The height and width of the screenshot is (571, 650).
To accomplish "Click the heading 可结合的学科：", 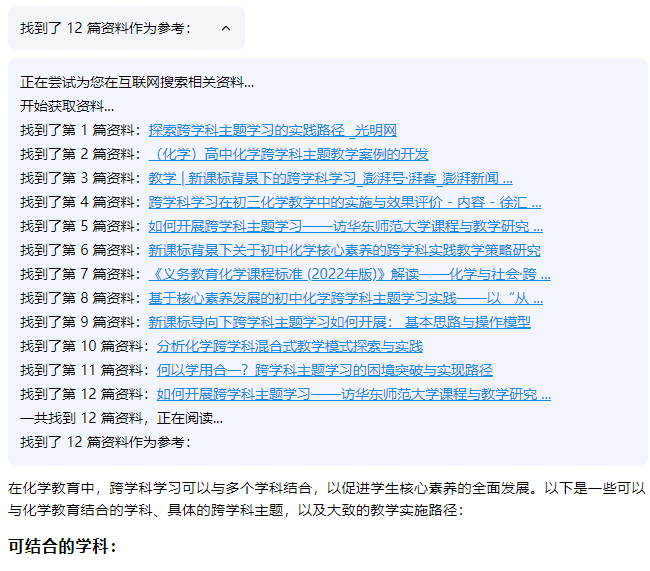I will [x=62, y=547].
